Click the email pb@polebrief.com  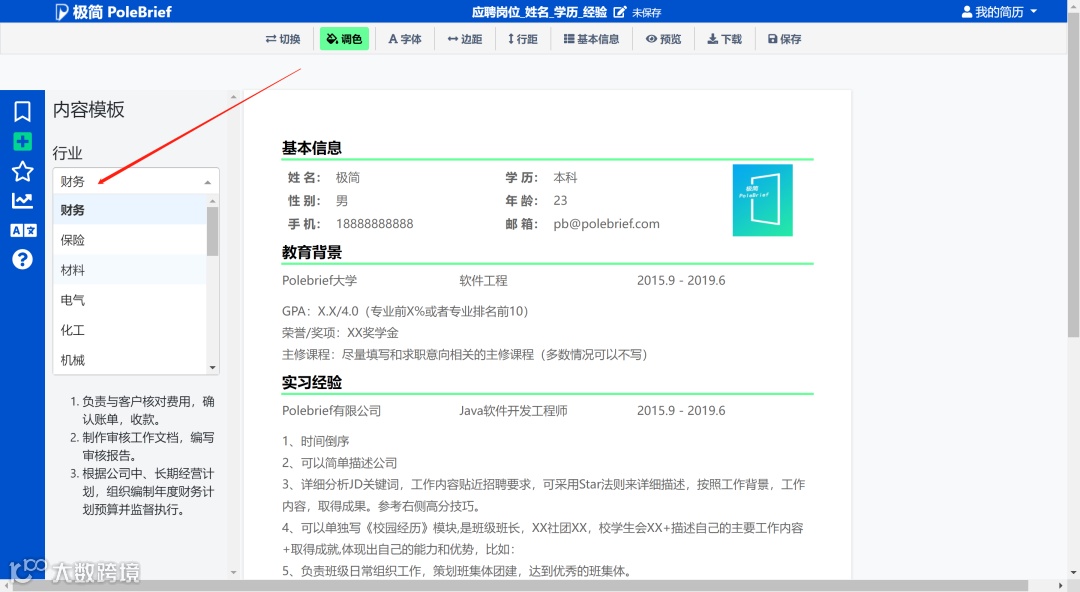tap(606, 224)
